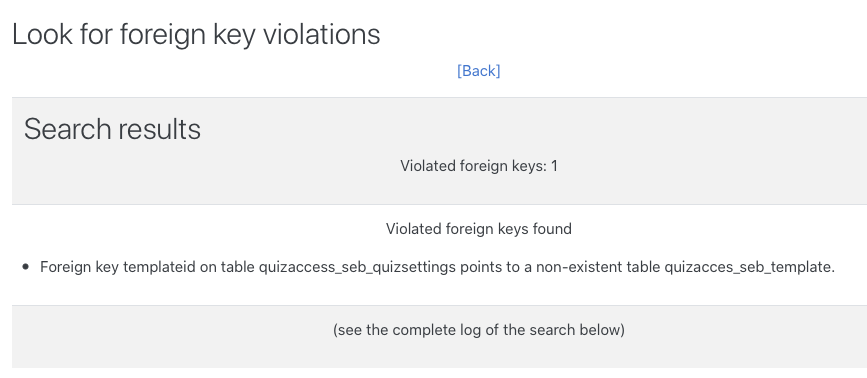This screenshot has width=867, height=378.
Task: Click the word 'Back' inside the brackets
Action: (x=478, y=71)
